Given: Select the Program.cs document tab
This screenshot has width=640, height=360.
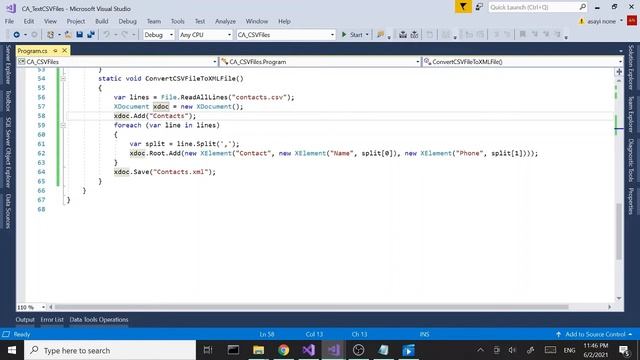Looking at the screenshot, I should pos(33,51).
